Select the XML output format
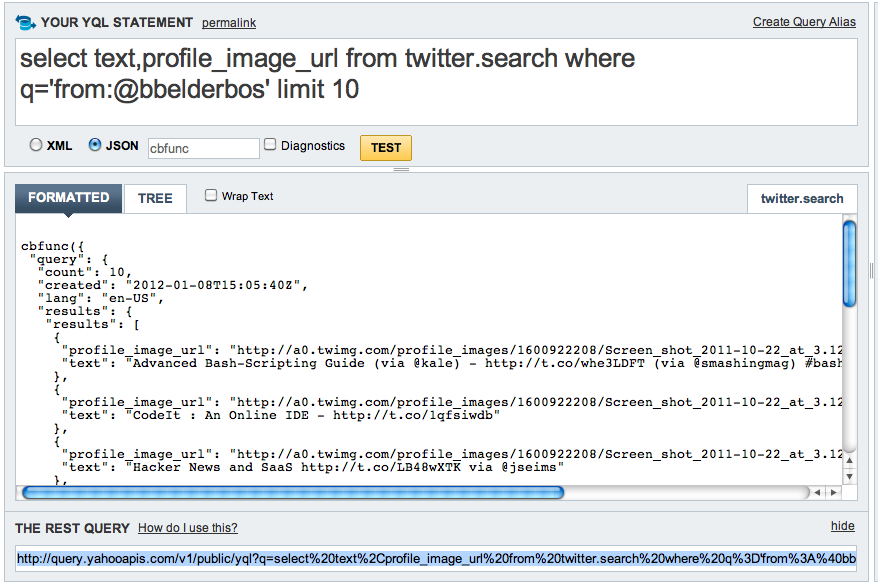Image resolution: width=878 pixels, height=582 pixels. [36, 145]
